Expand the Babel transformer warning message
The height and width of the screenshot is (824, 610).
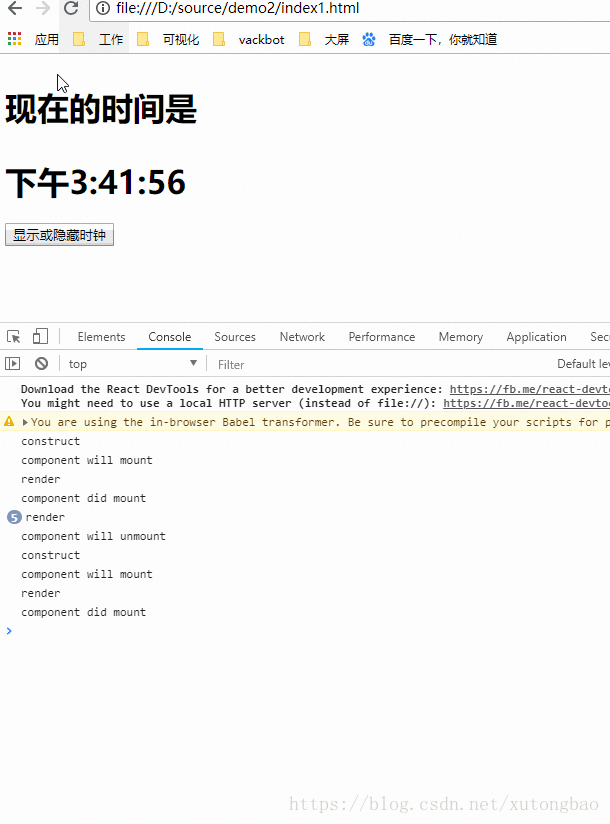[25, 422]
